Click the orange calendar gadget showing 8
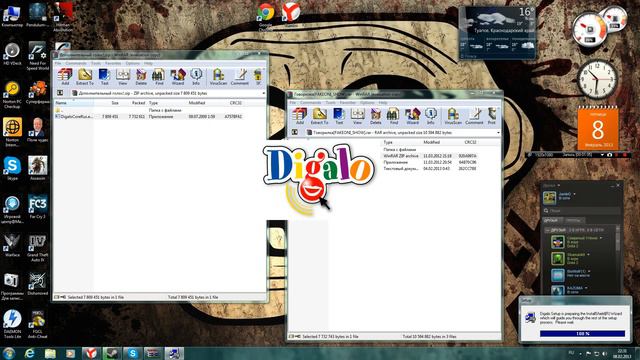The image size is (640, 360). [x=598, y=129]
